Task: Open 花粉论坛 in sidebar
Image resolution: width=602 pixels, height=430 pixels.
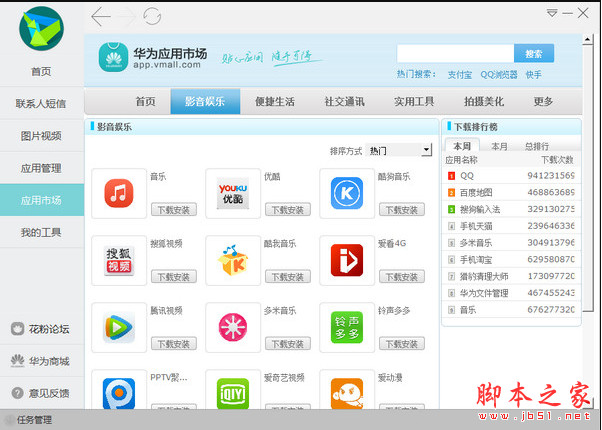Action: [x=41, y=329]
